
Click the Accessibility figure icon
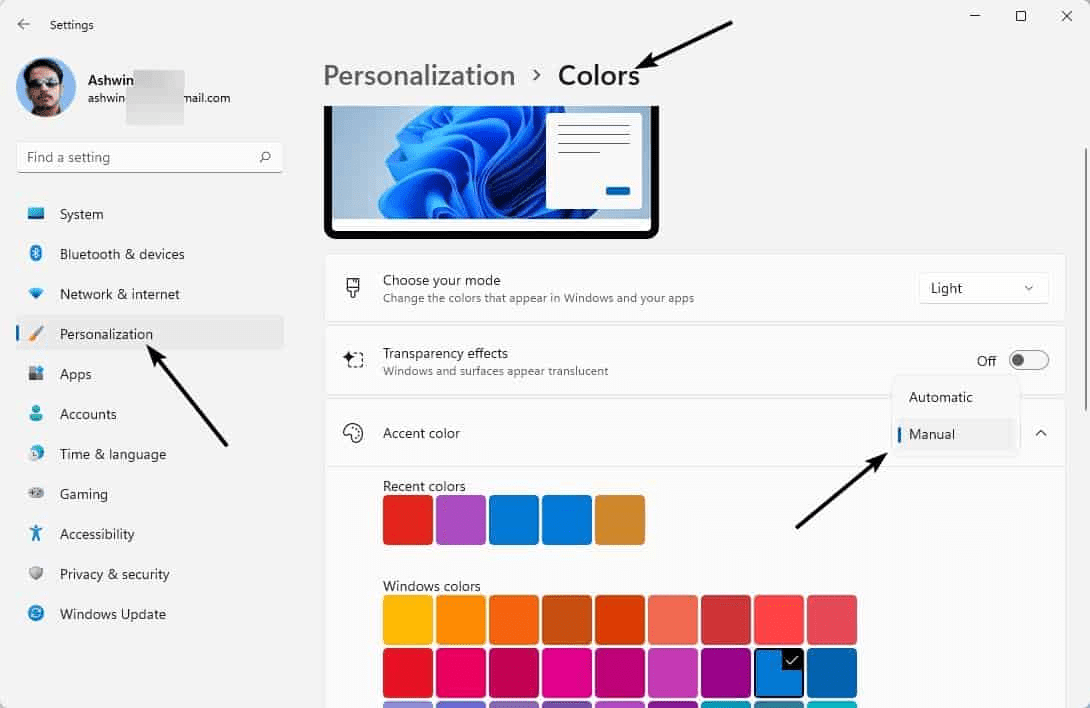click(x=37, y=534)
